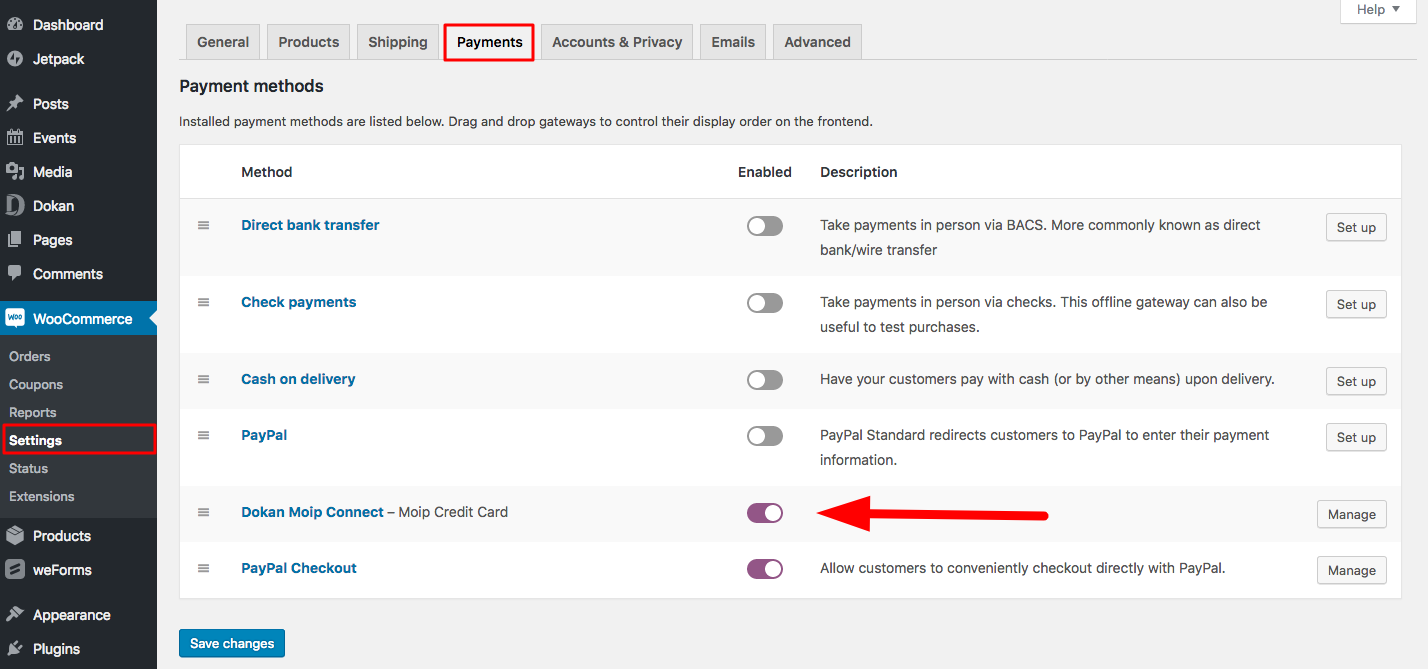The width and height of the screenshot is (1428, 669).
Task: Select the Payments tab
Action: pos(490,42)
